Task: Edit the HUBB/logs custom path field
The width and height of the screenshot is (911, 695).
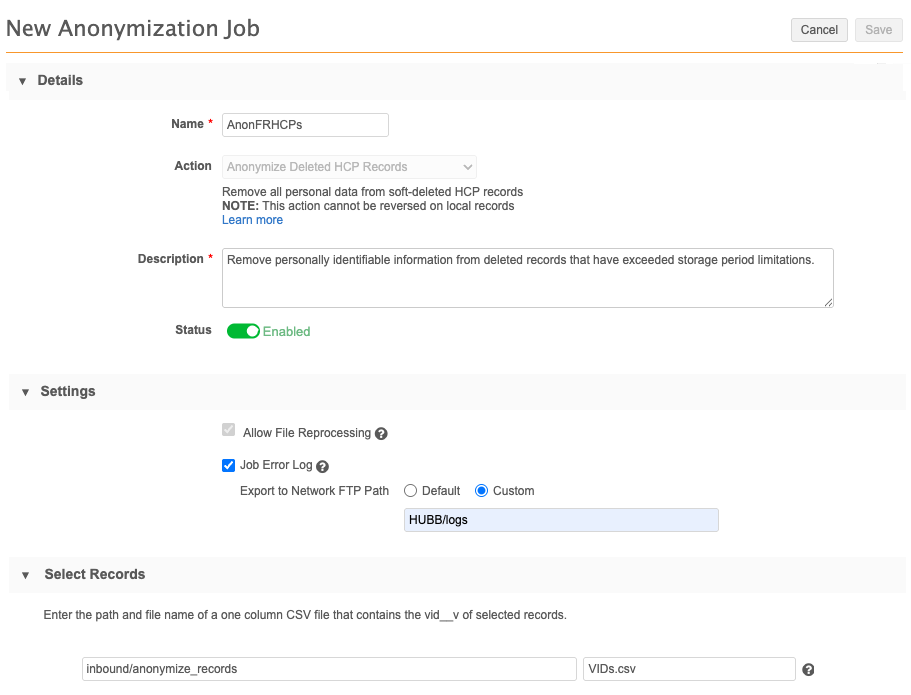Action: pos(561,520)
